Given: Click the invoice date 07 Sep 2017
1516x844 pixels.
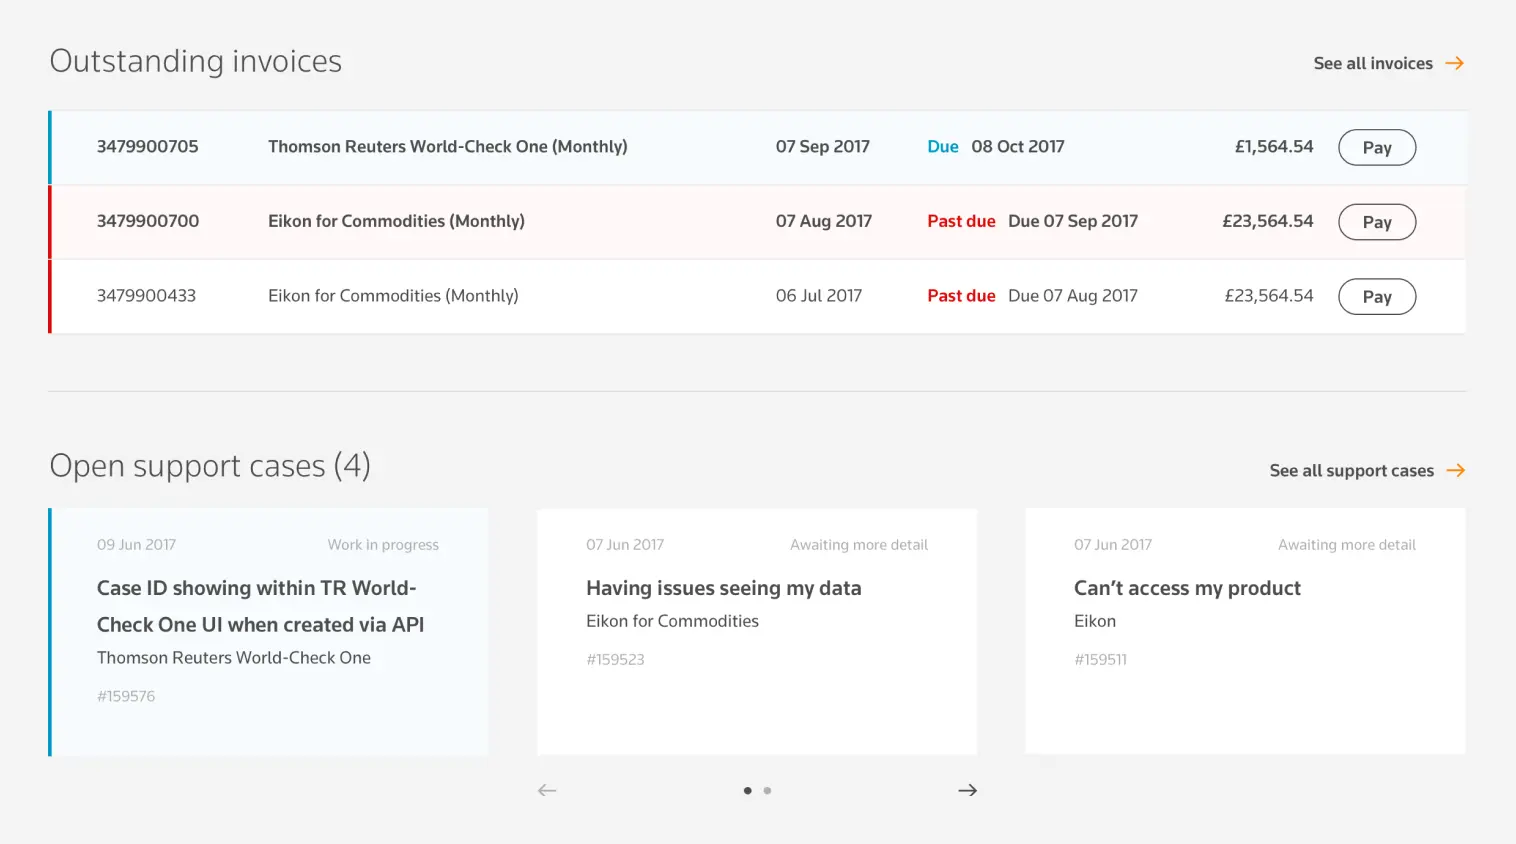Looking at the screenshot, I should tap(823, 146).
